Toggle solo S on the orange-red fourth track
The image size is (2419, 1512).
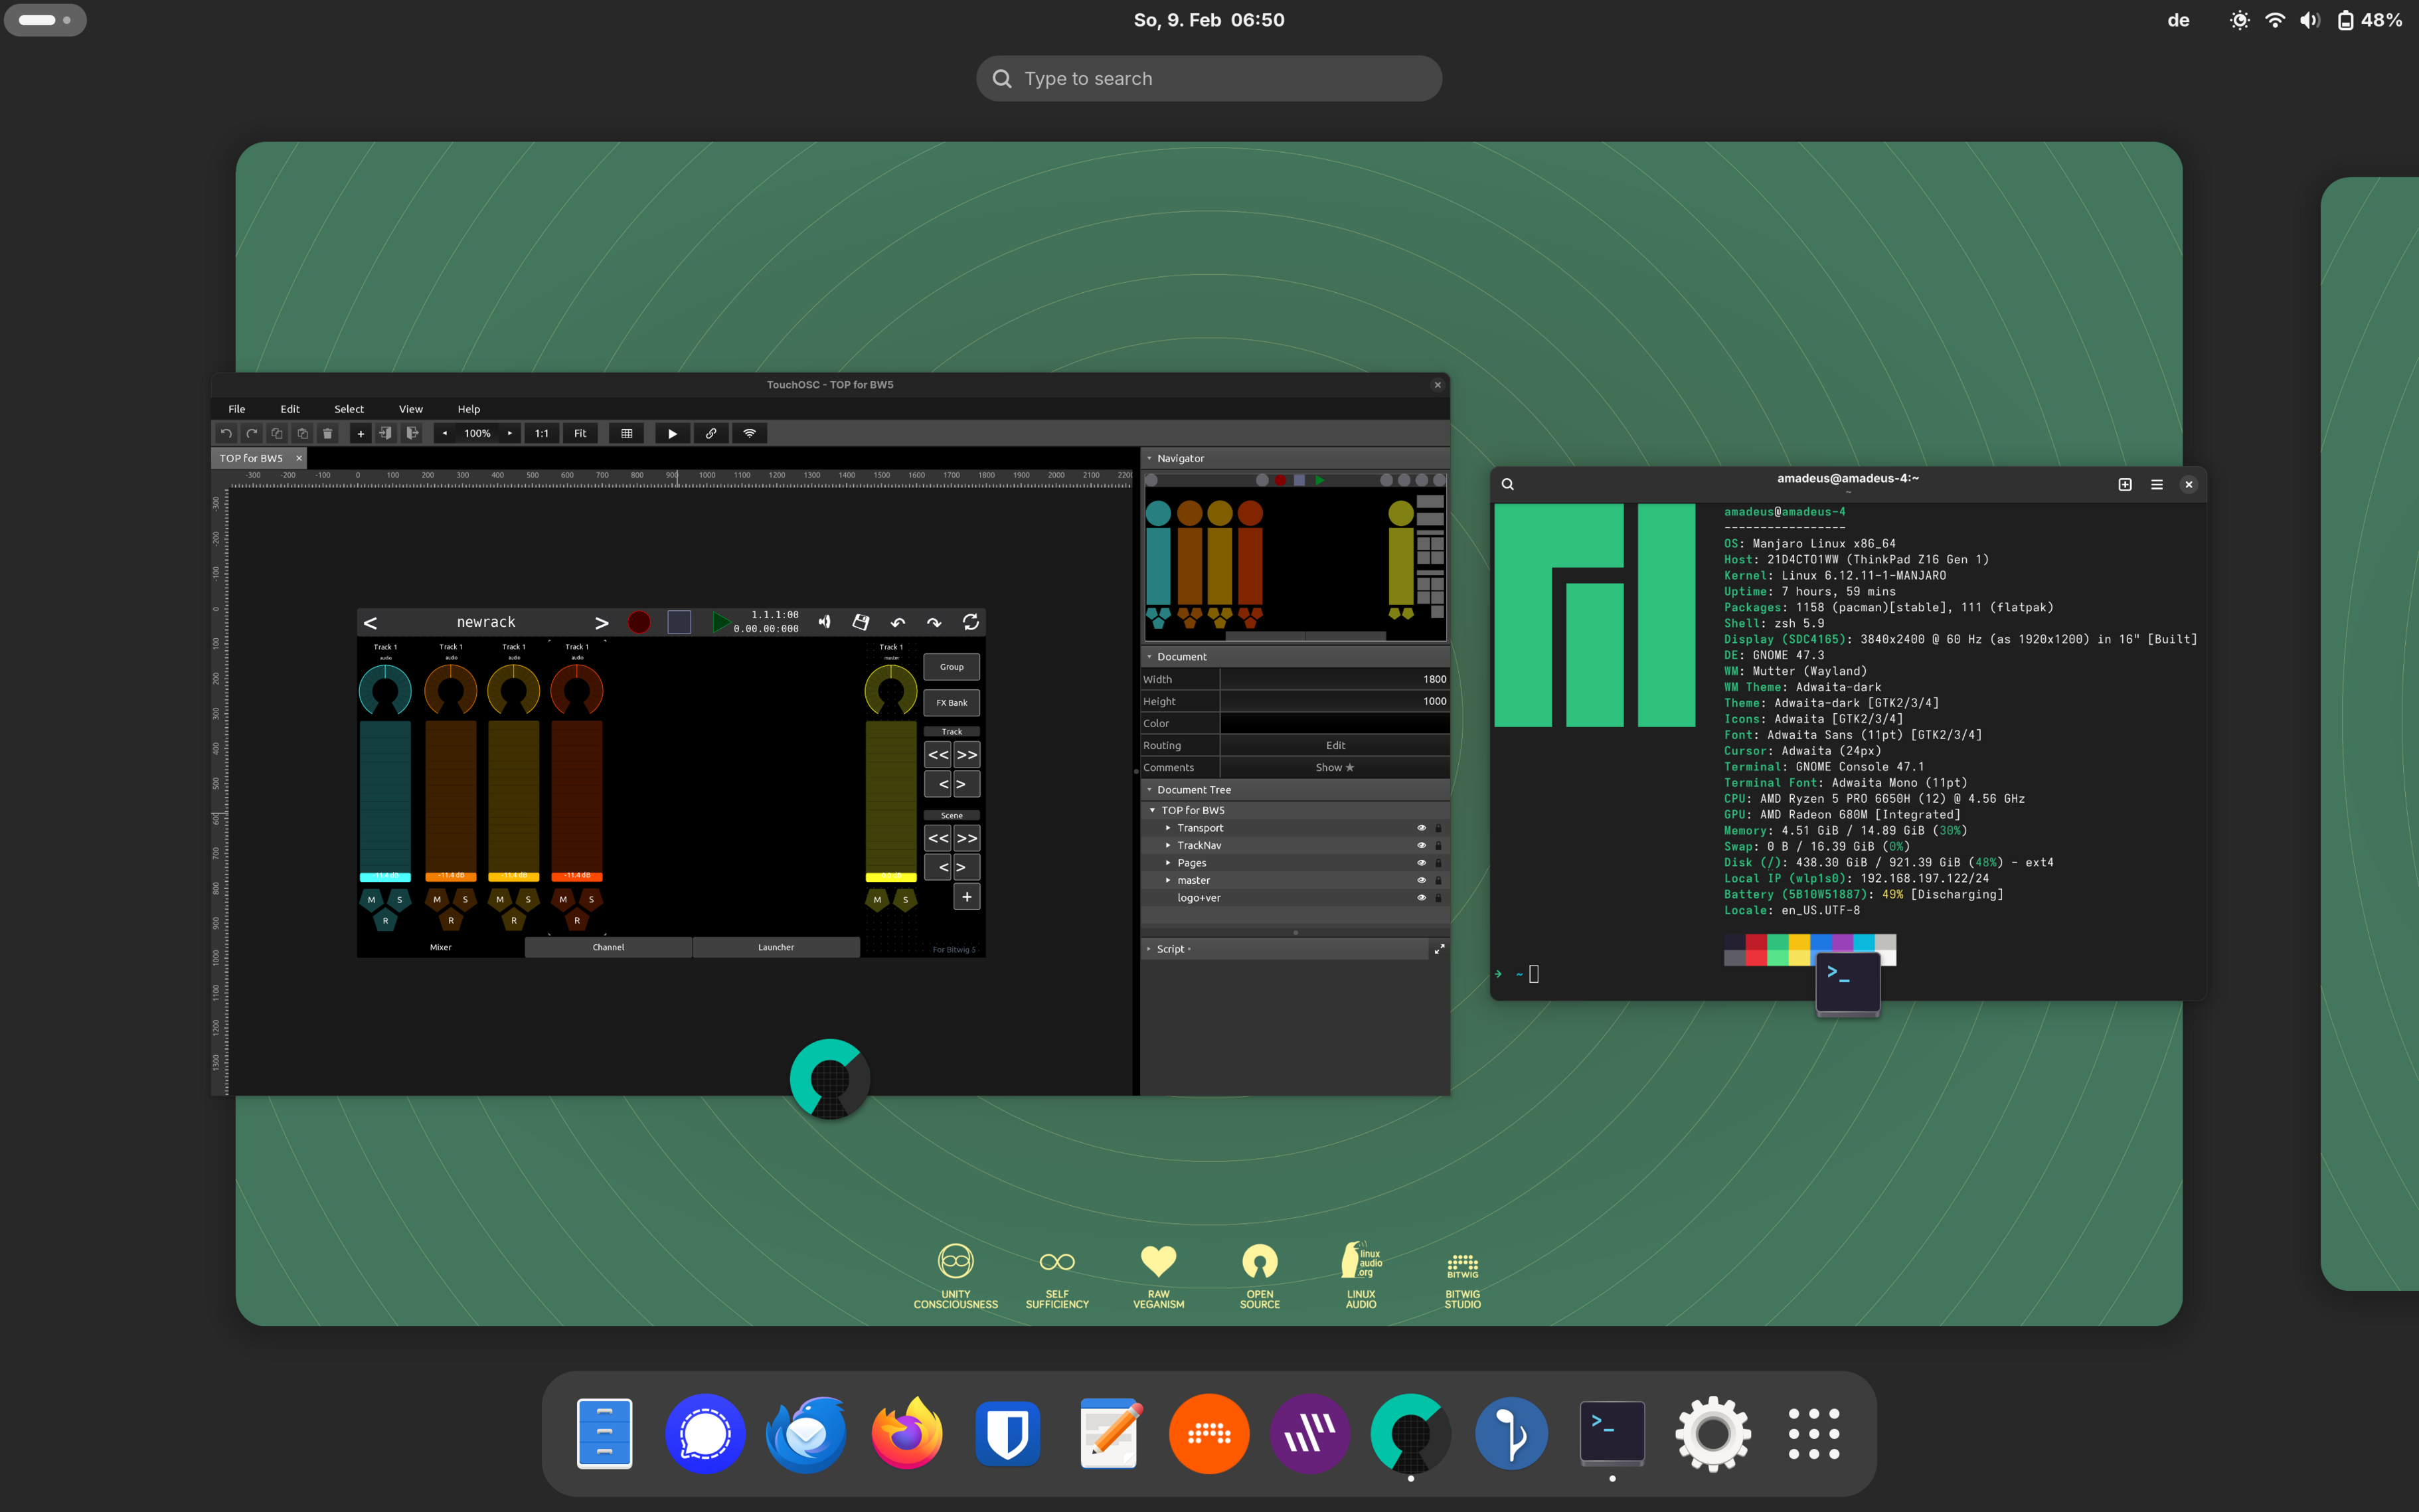coord(591,900)
